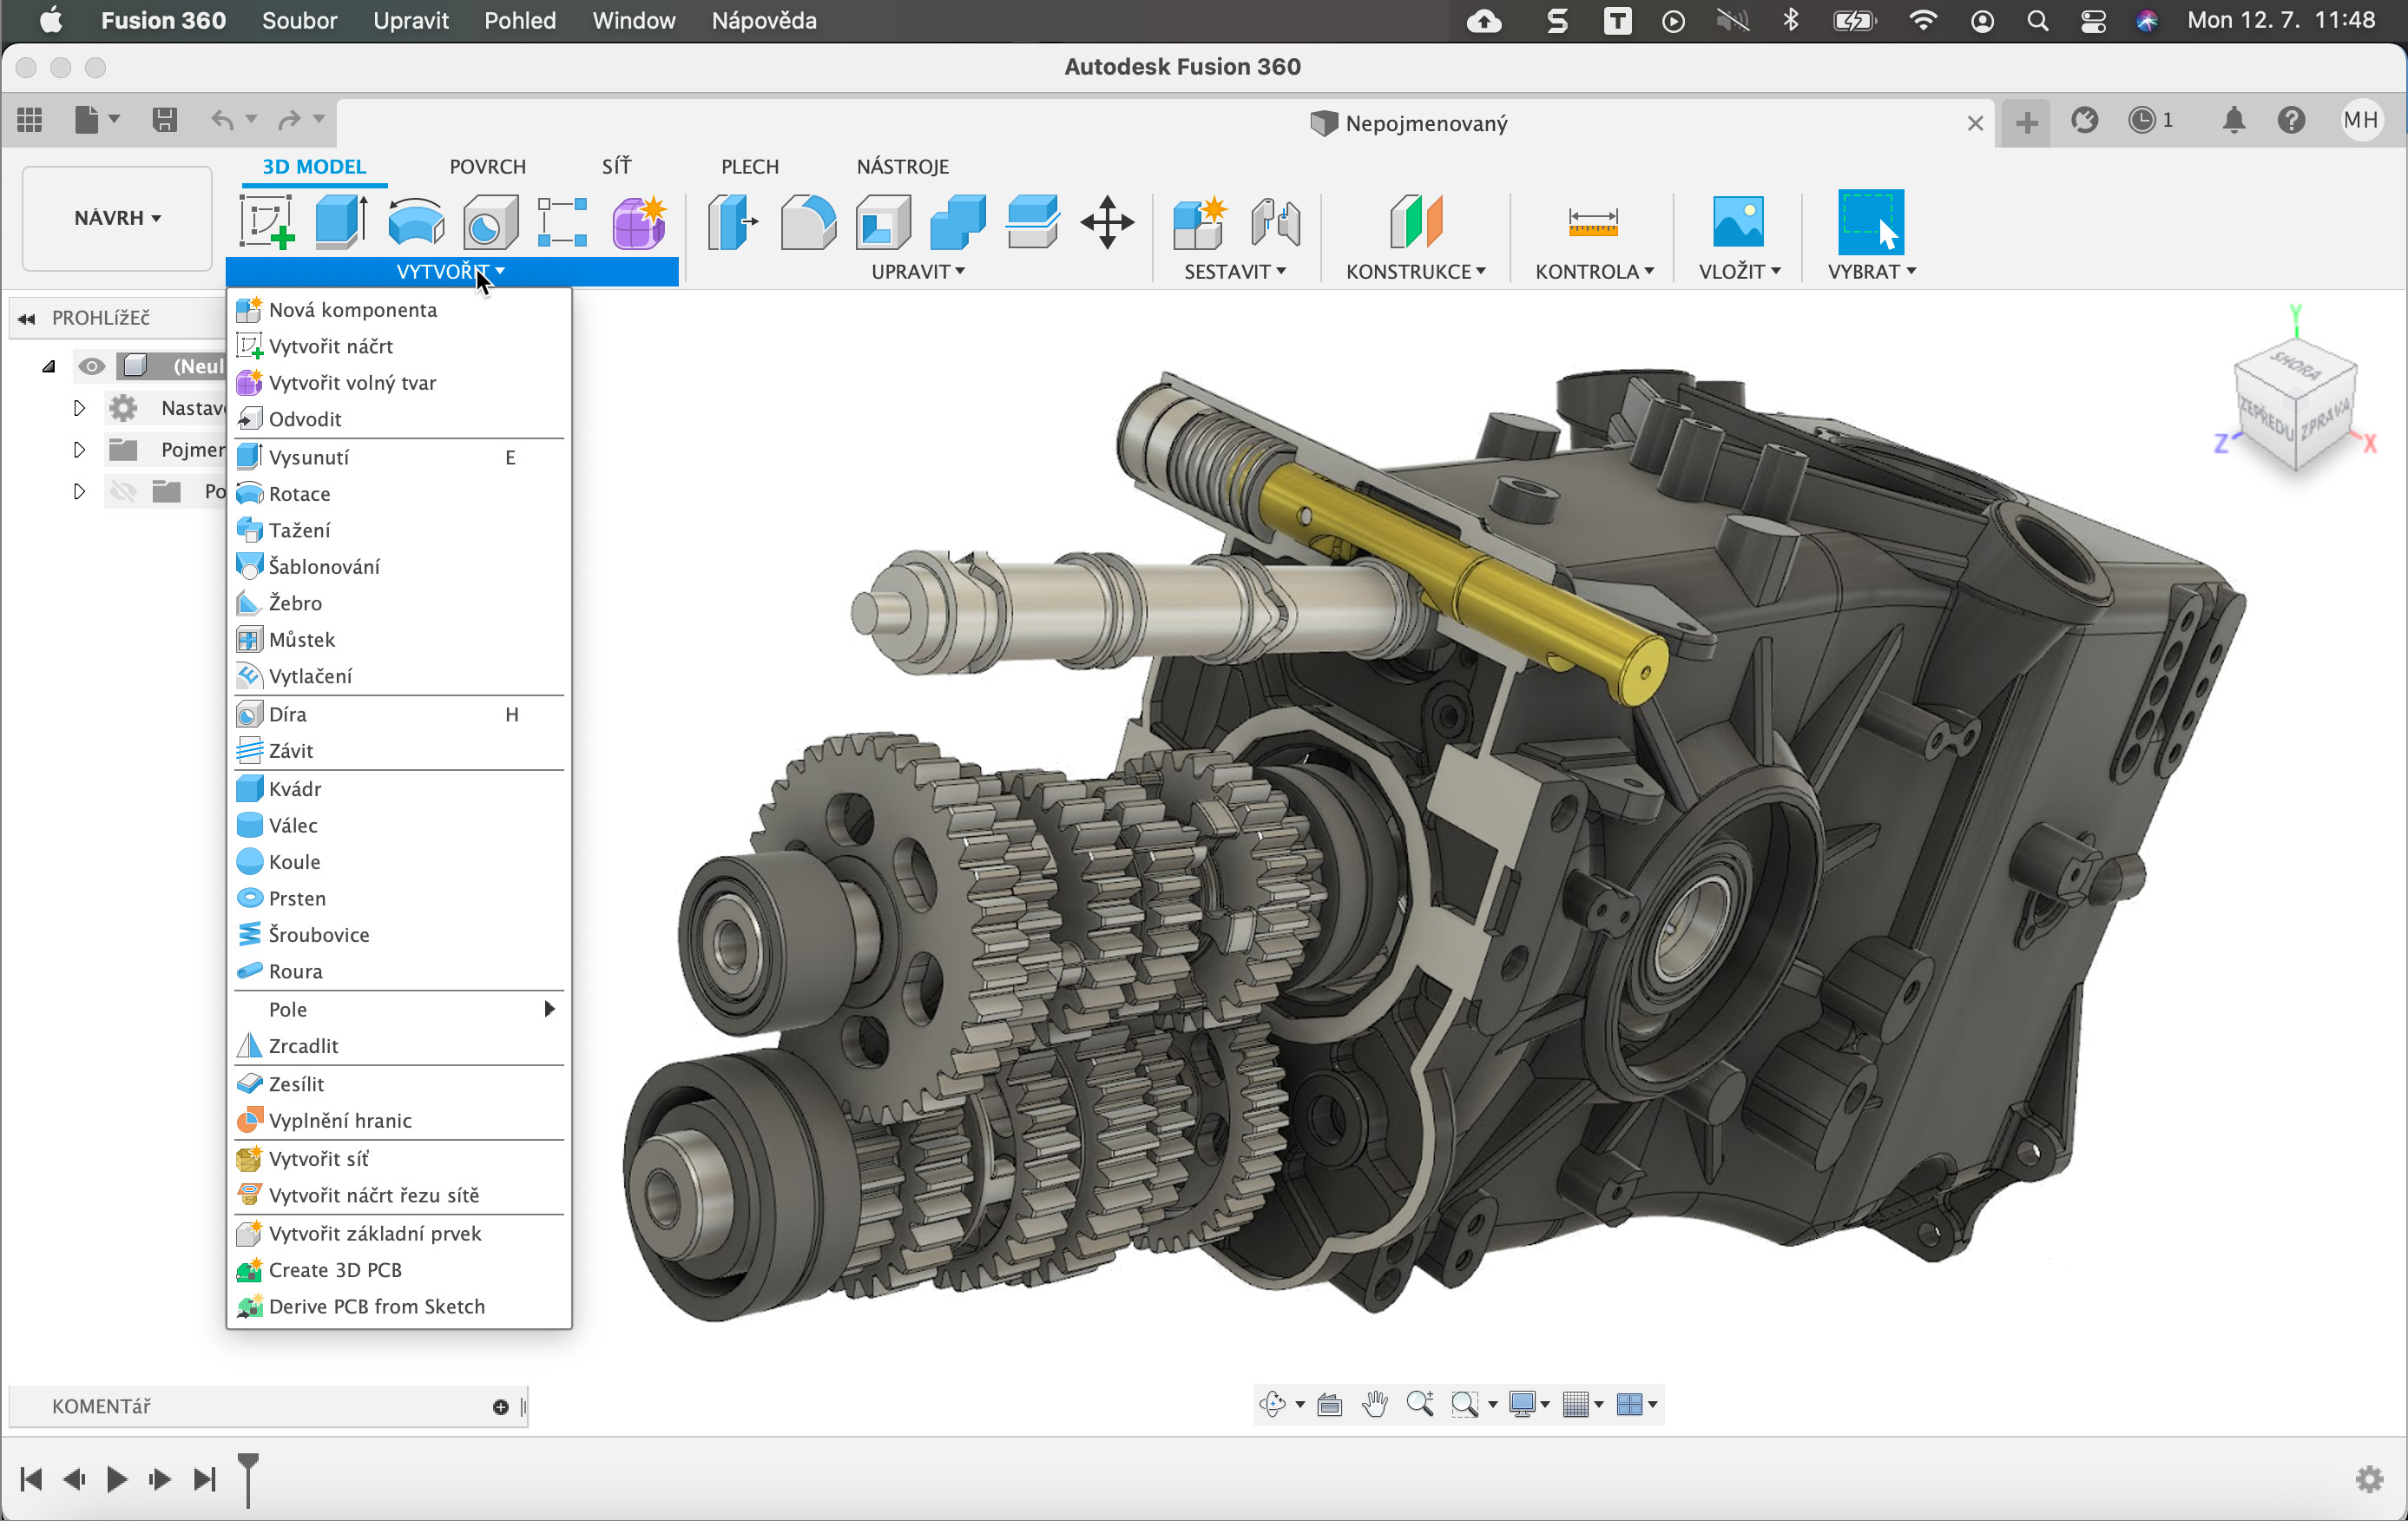Click the Extrude icon in the toolbar
The width and height of the screenshot is (2408, 1521).
(340, 221)
